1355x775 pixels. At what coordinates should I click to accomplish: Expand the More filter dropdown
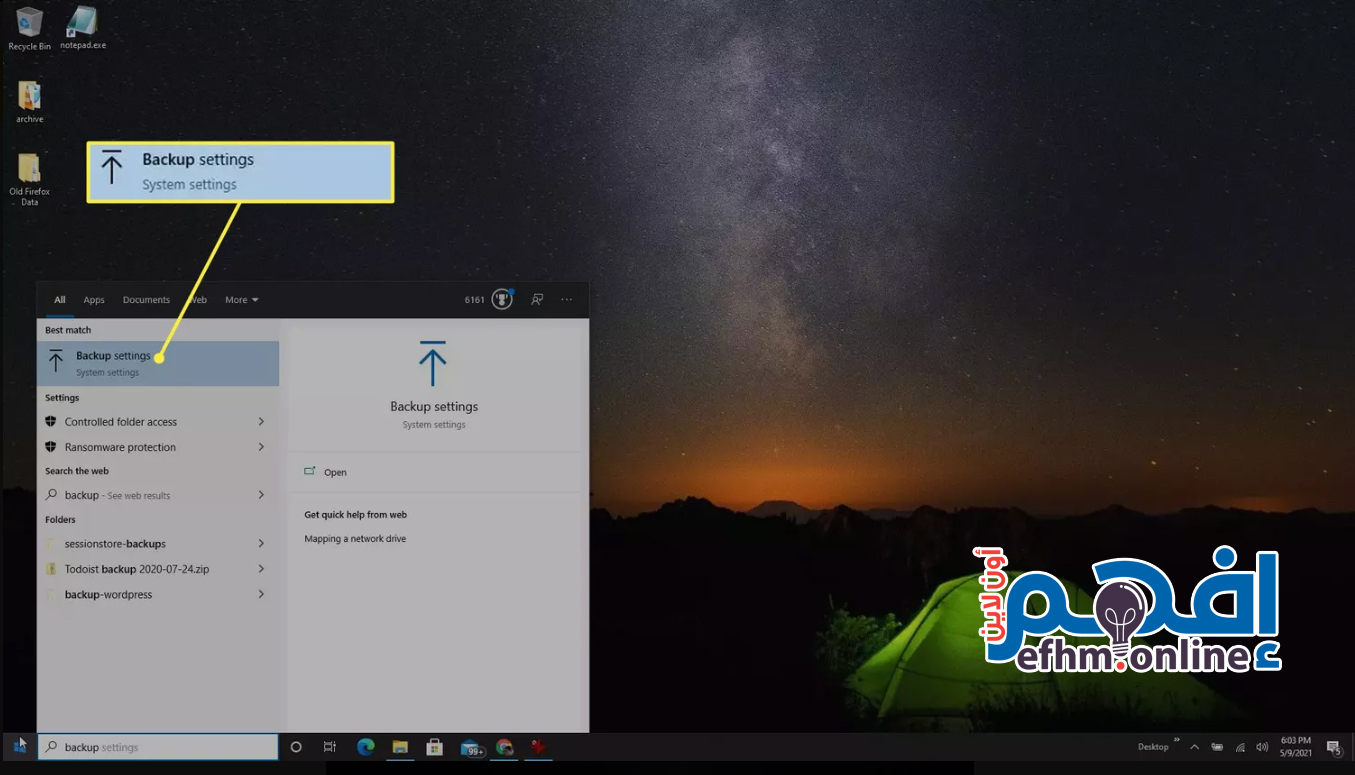241,300
